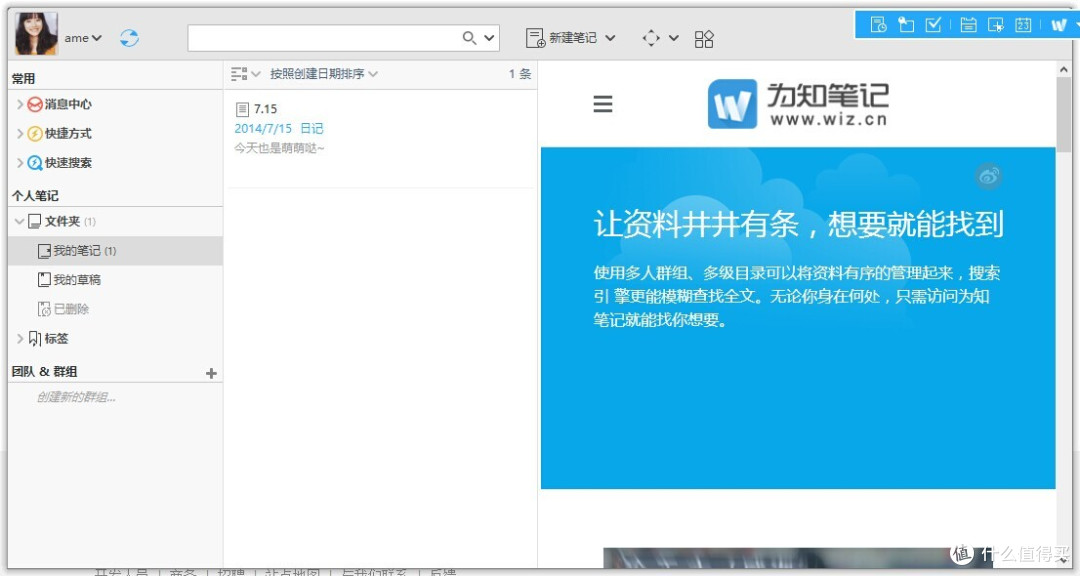Click the W Wiz logo in blue toolbar
The width and height of the screenshot is (1080, 576).
(x=1059, y=25)
